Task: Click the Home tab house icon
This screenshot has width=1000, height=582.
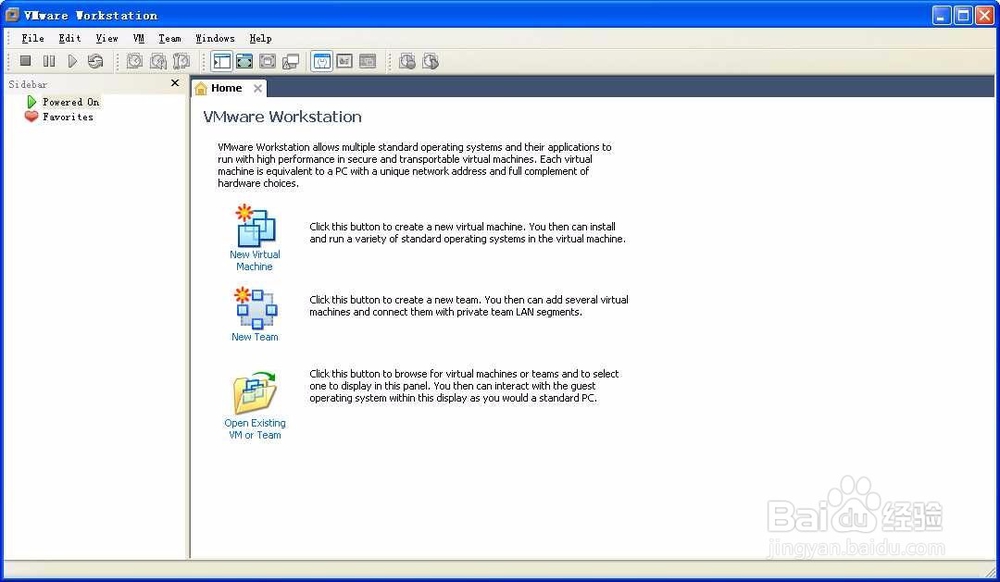Action: 201,89
